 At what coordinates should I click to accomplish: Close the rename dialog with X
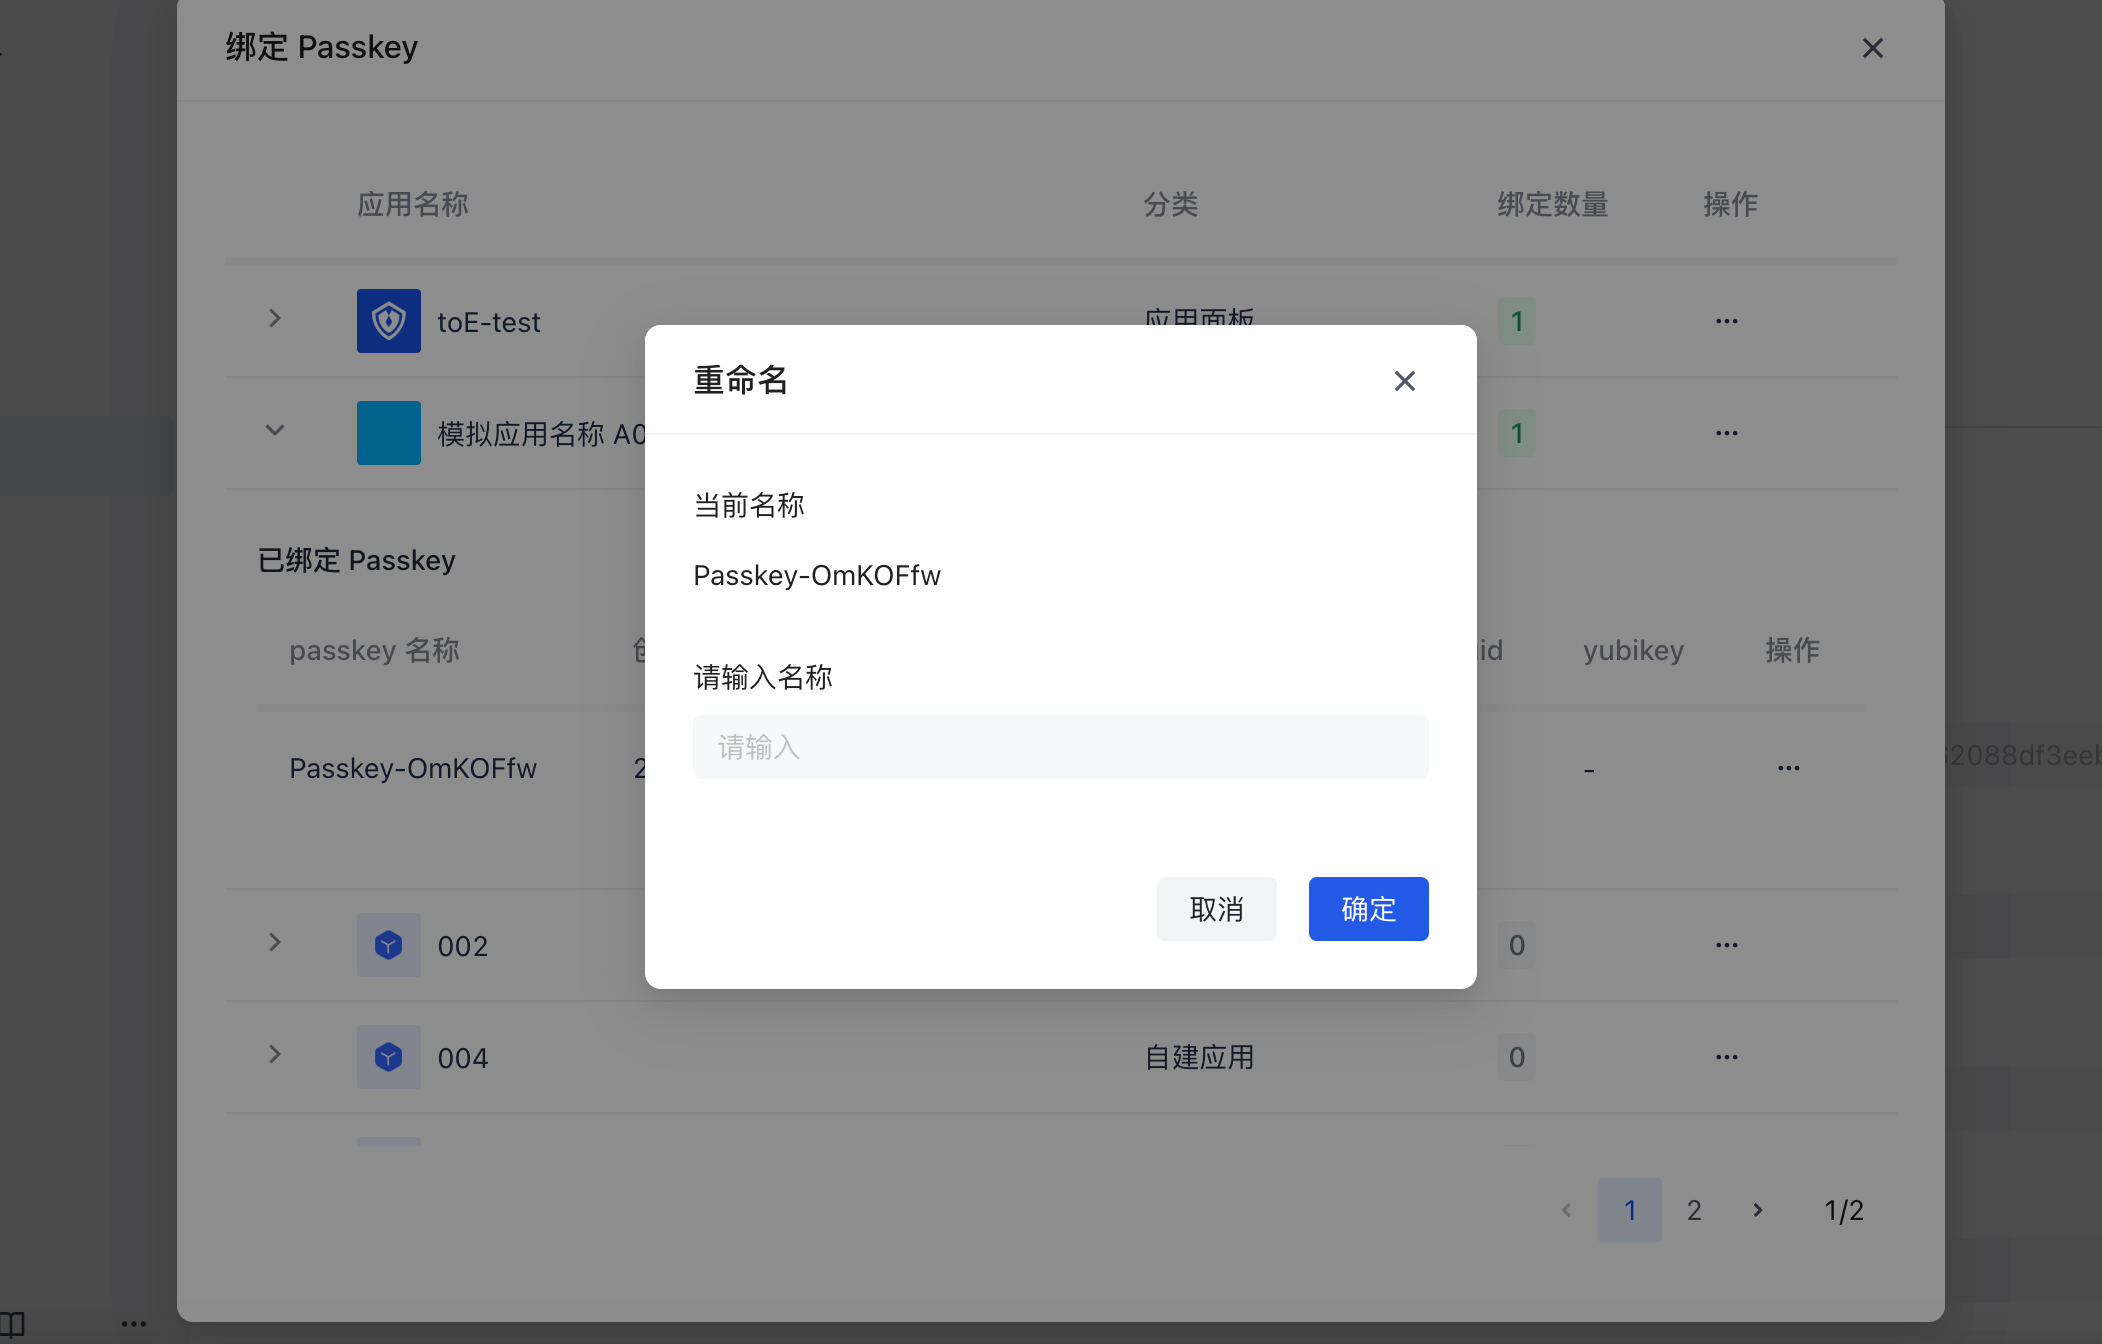pos(1404,381)
